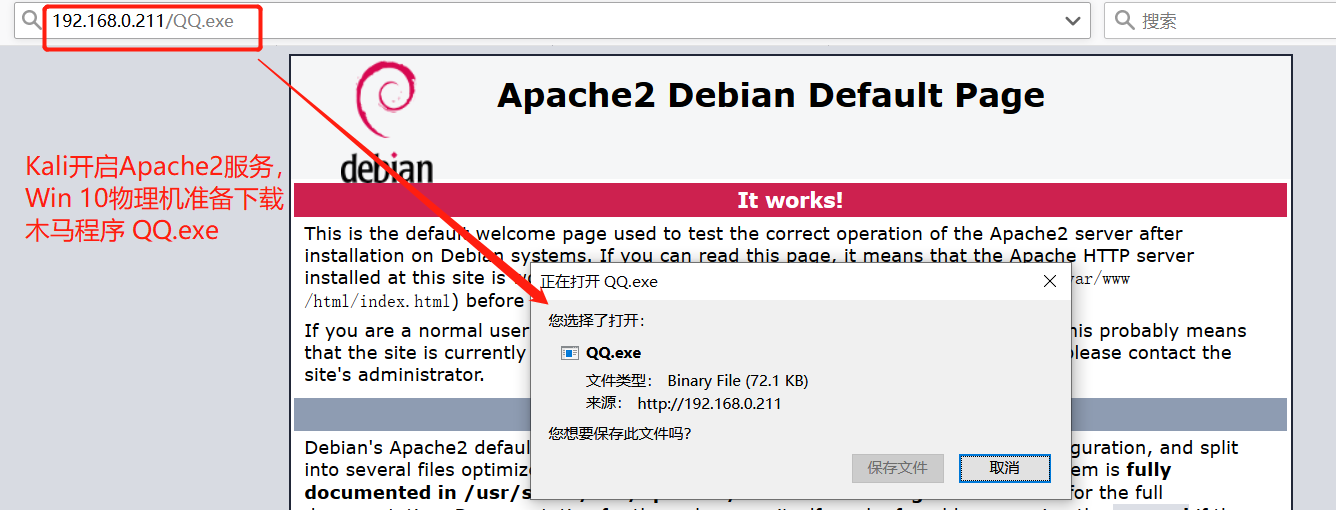Click the source URL http://192.168.0.211

(709, 403)
